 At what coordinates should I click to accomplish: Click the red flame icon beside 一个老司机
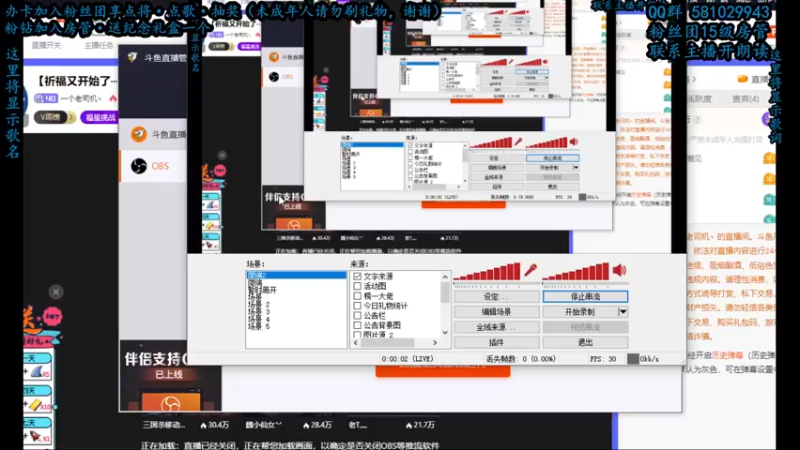click(x=113, y=98)
